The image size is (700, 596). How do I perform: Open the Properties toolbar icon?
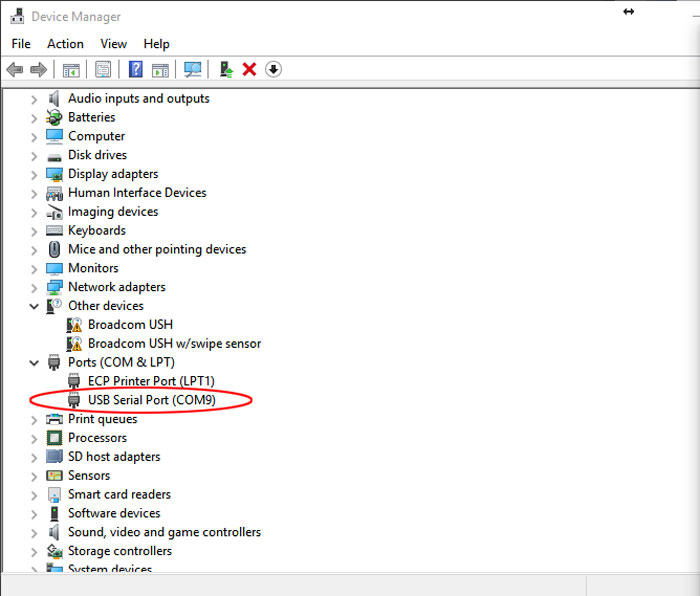coord(103,70)
